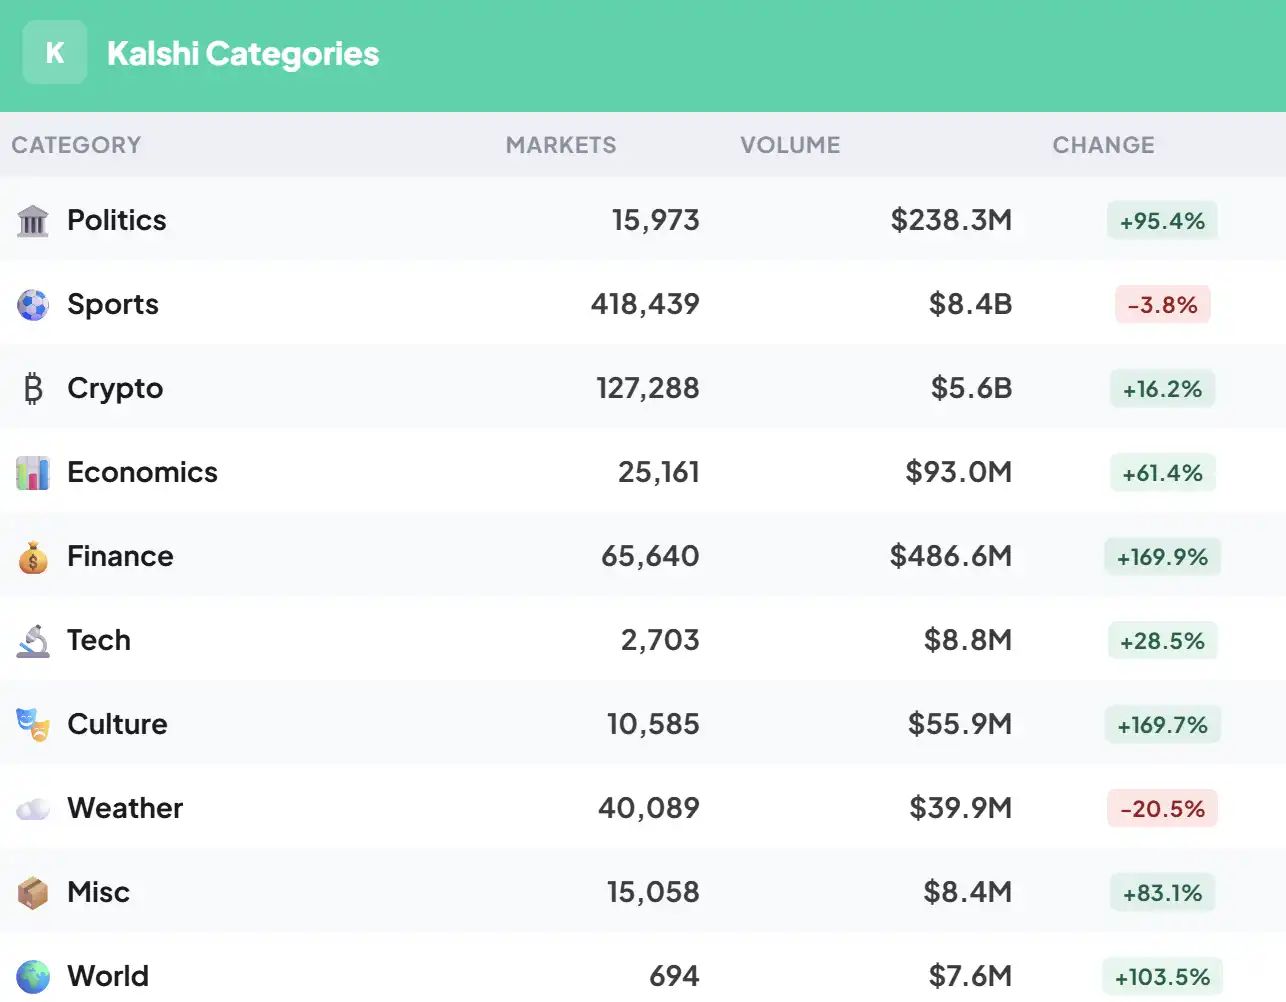1286x1002 pixels.
Task: Click the Kalshi Categories title
Action: pyautogui.click(x=243, y=53)
